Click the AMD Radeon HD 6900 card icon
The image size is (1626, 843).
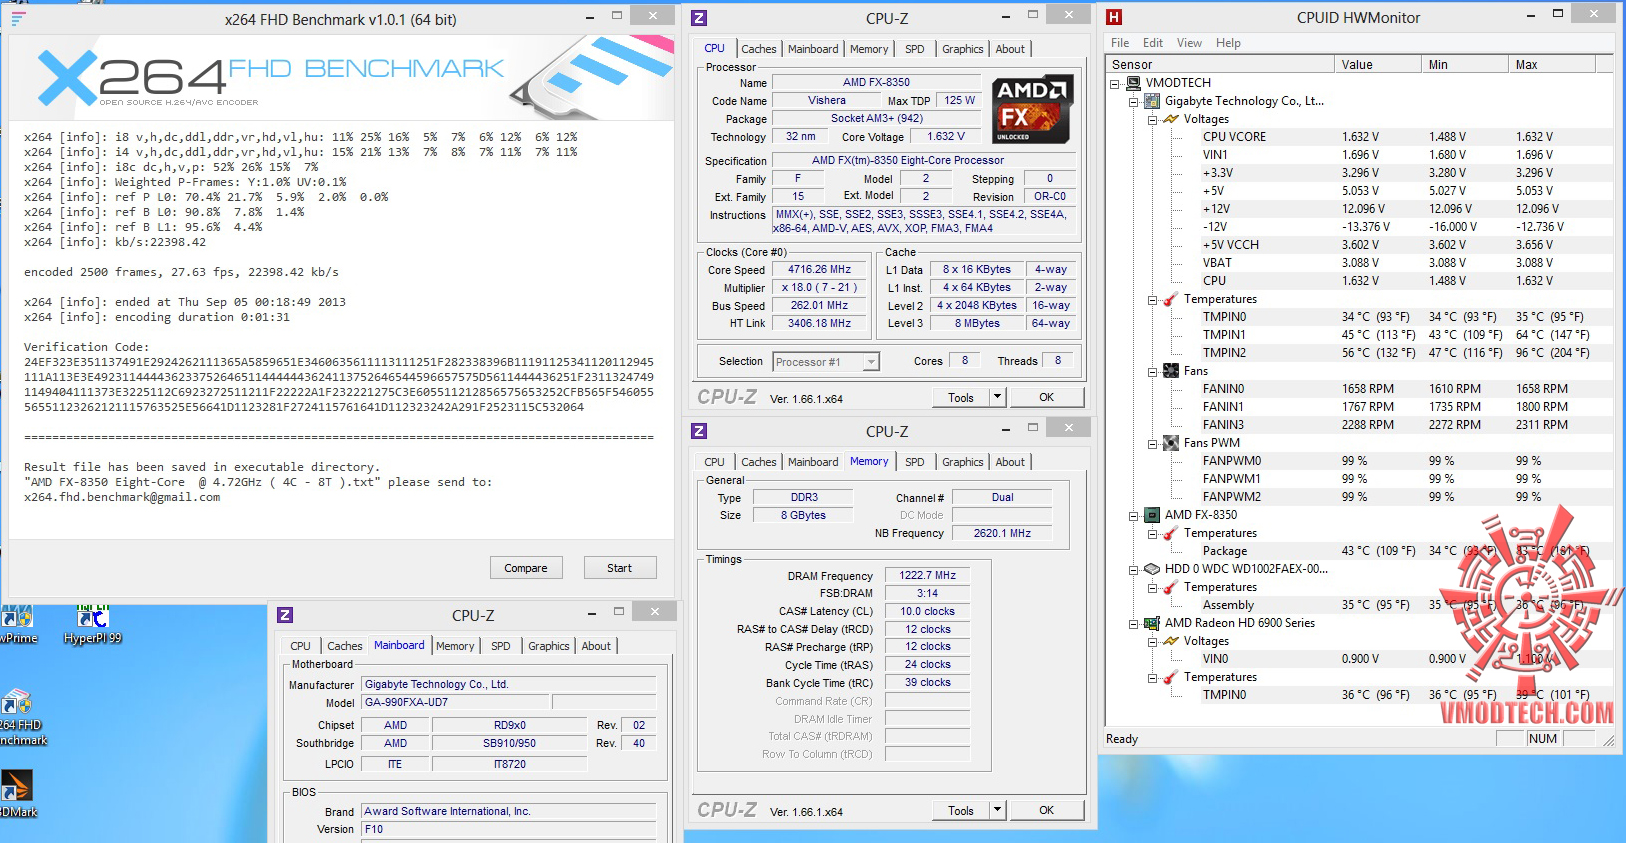[x=1152, y=623]
